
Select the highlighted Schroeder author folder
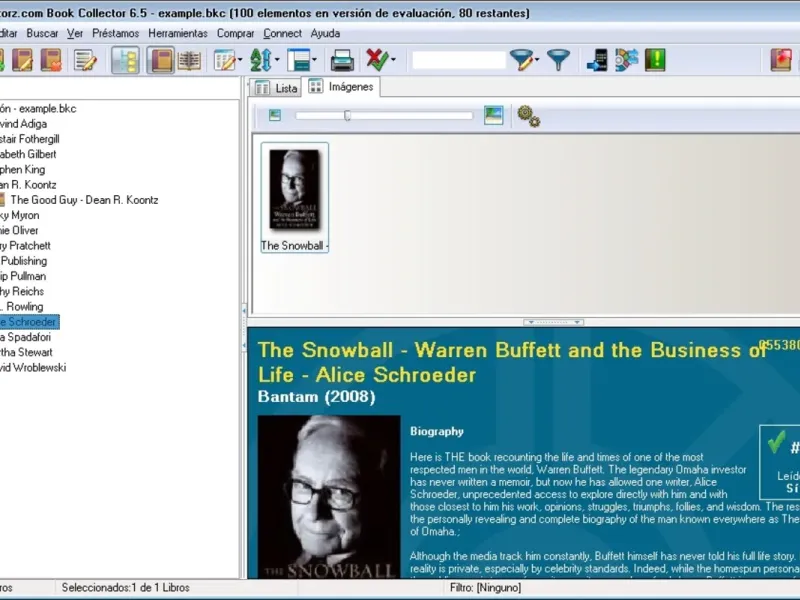pos(29,322)
